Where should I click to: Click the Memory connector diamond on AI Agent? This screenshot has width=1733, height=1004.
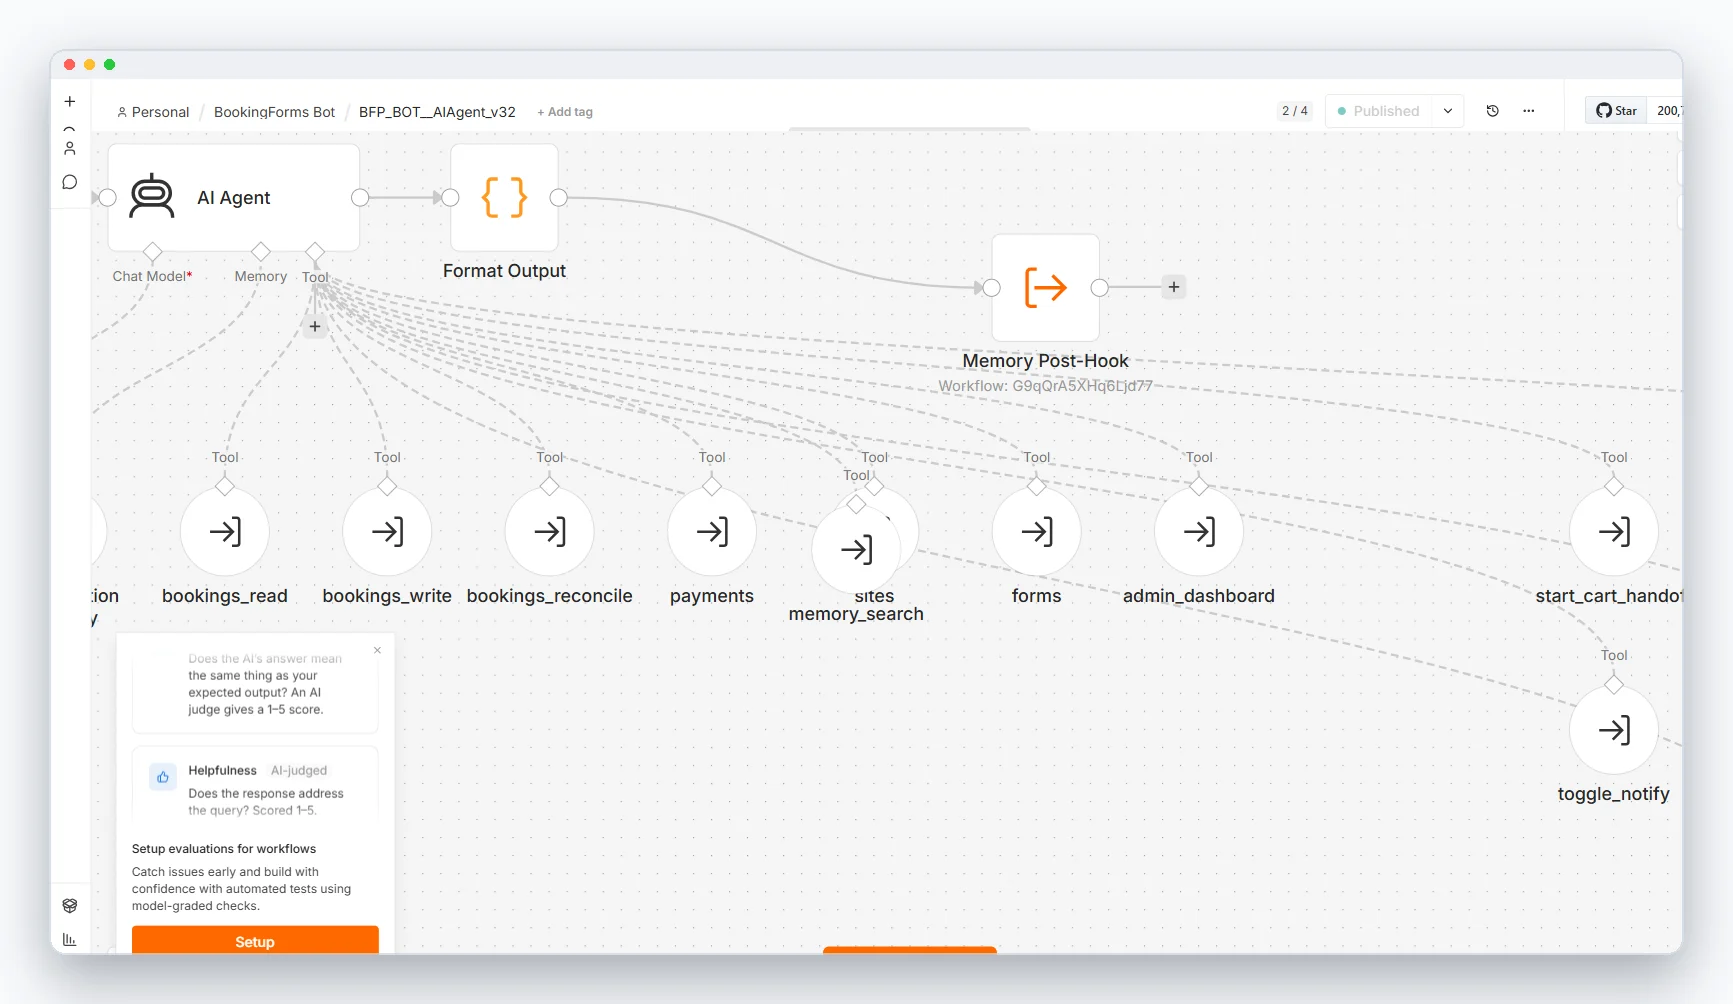(261, 251)
